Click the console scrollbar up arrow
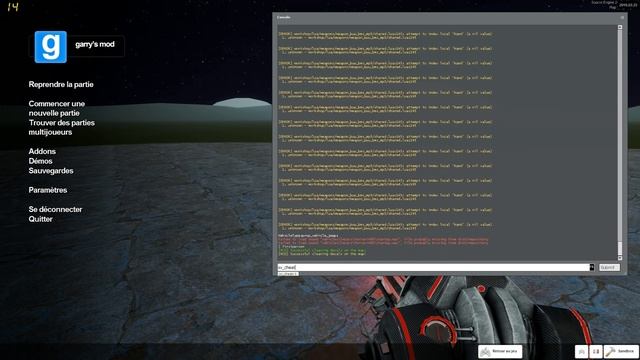 pos(620,27)
